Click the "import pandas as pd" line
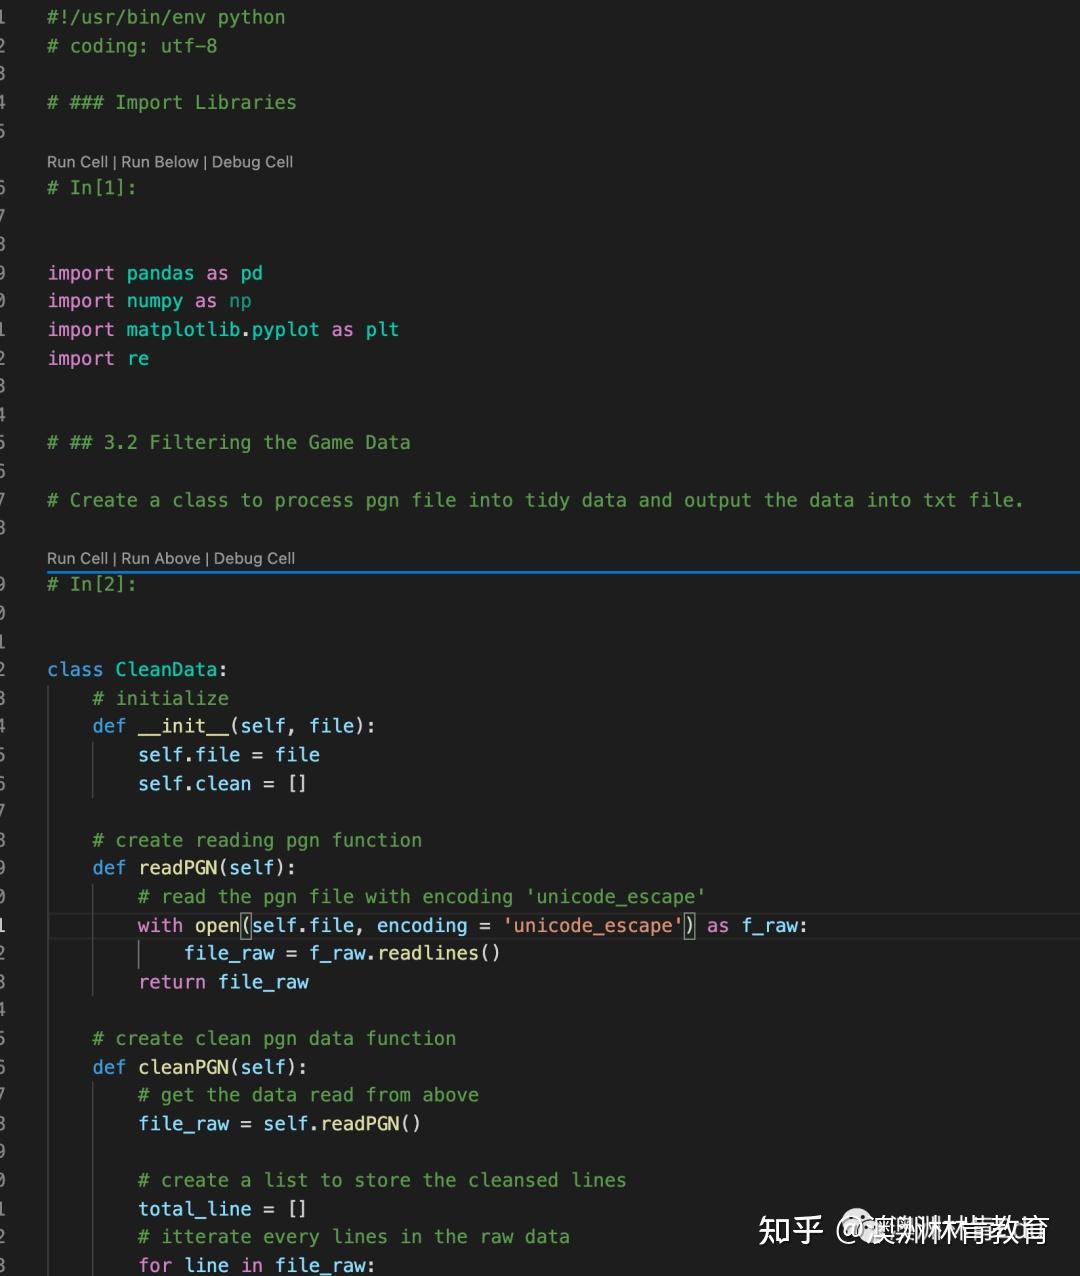This screenshot has width=1080, height=1276. coord(155,273)
